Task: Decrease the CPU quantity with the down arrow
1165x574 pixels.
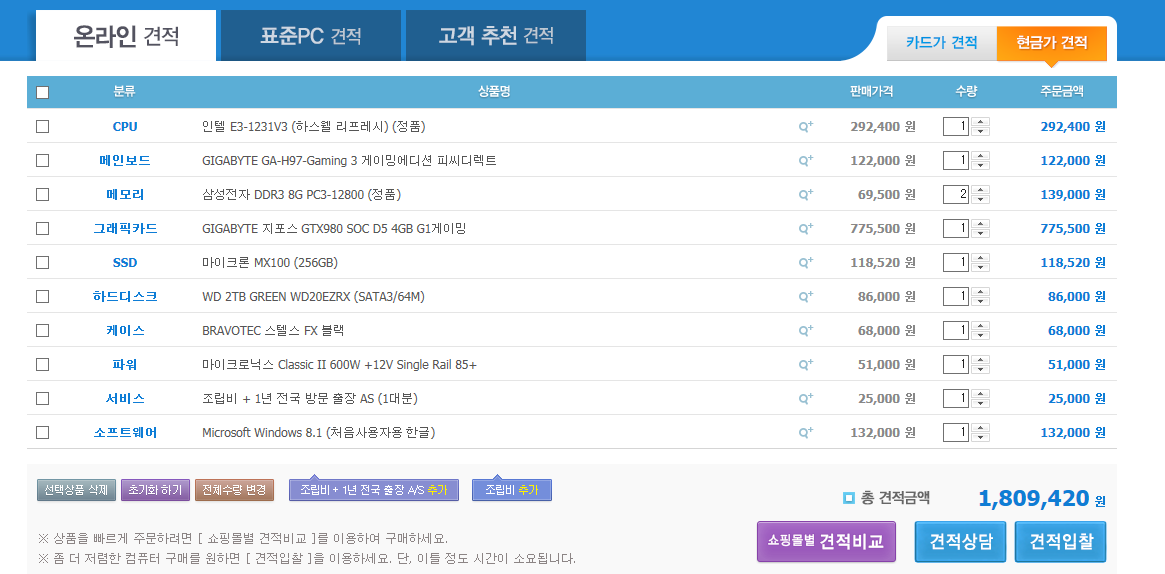Action: pyautogui.click(x=981, y=132)
